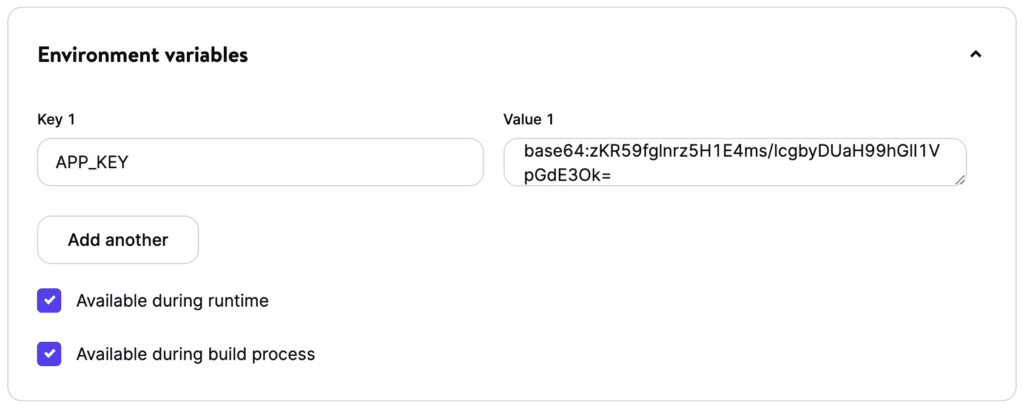Click the checkmark icon beside runtime option
1024x408 pixels.
[49, 300]
